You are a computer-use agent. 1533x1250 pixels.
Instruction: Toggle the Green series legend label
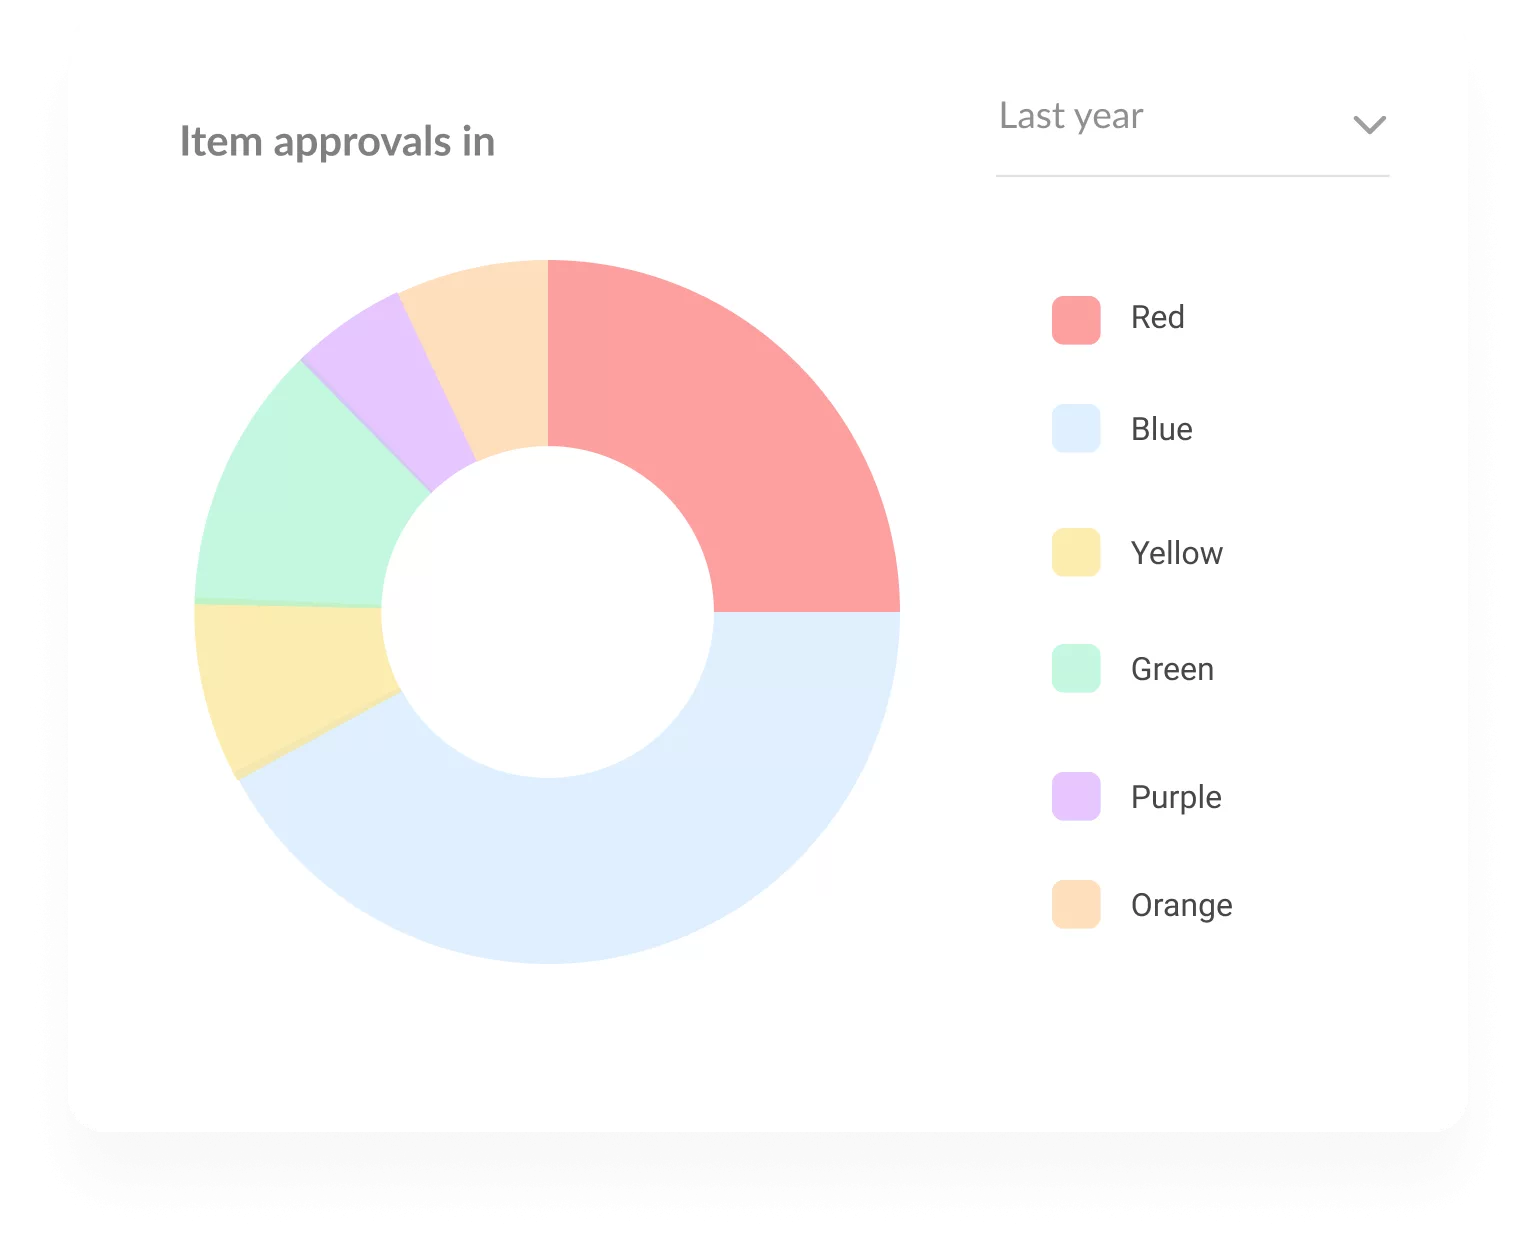point(1172,669)
